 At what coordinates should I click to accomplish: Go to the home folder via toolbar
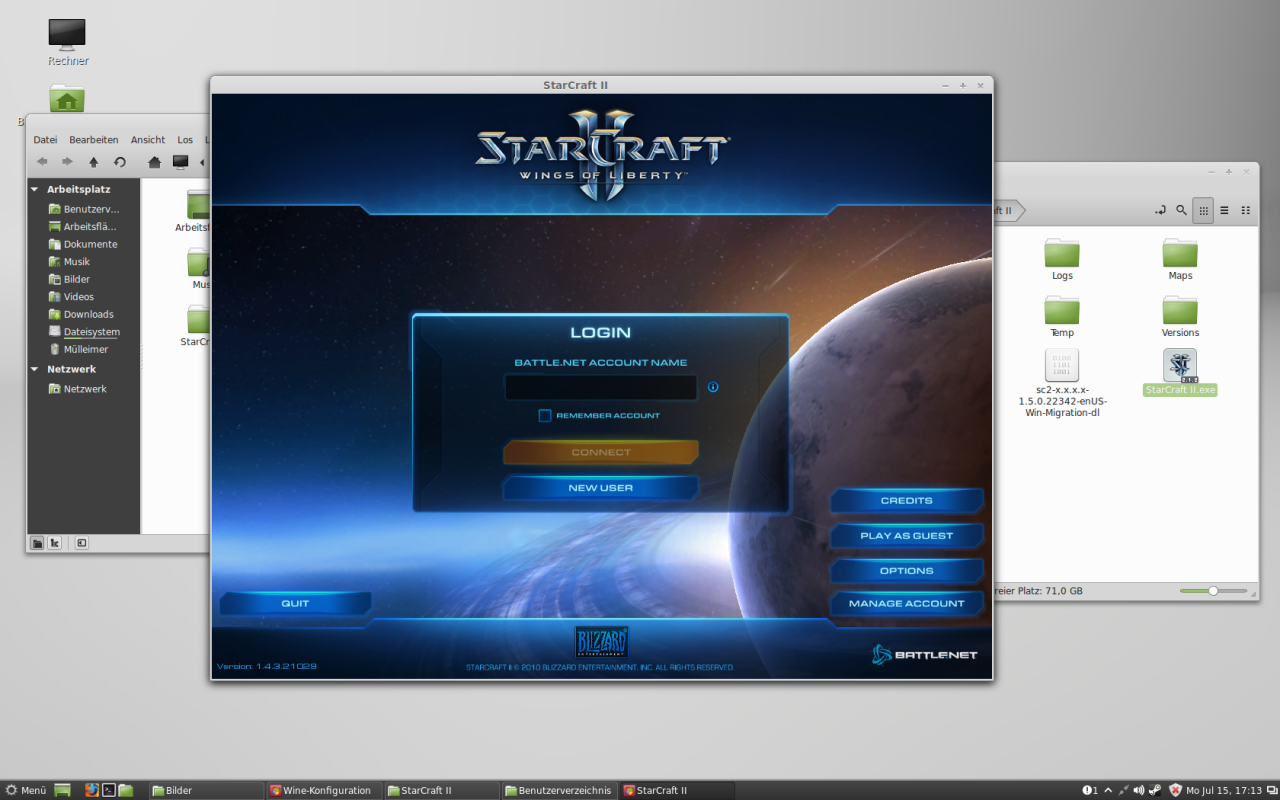click(155, 162)
